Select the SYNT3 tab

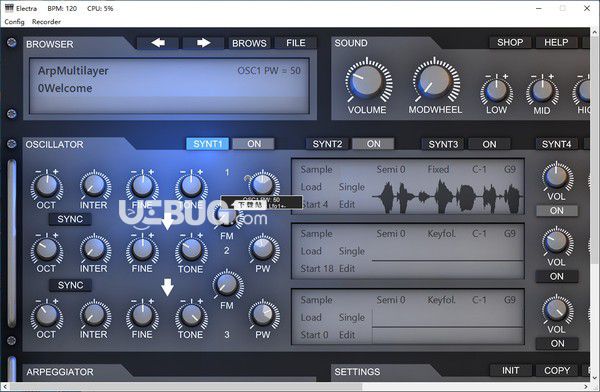(443, 144)
